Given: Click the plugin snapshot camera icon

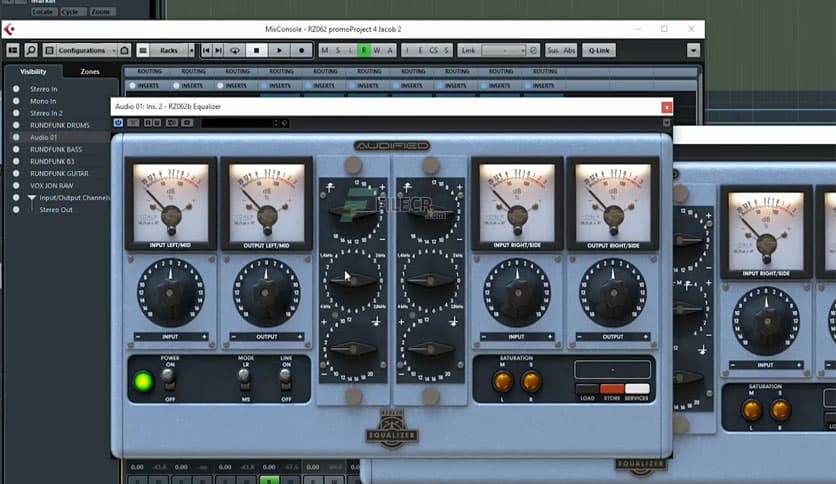Looking at the screenshot, I should pos(187,123).
